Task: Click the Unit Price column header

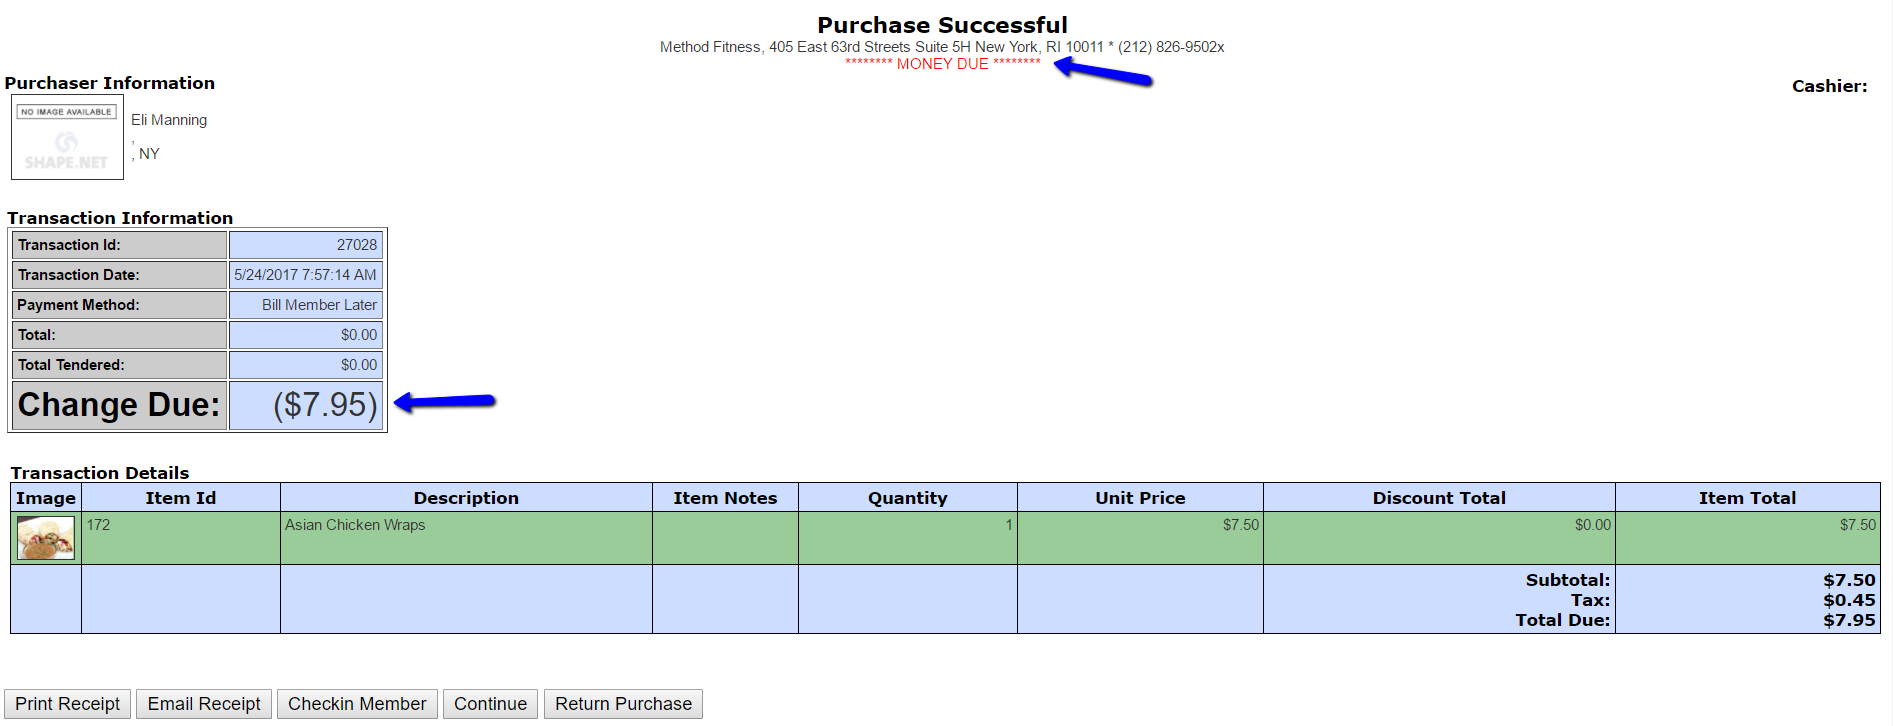Action: (x=1140, y=498)
